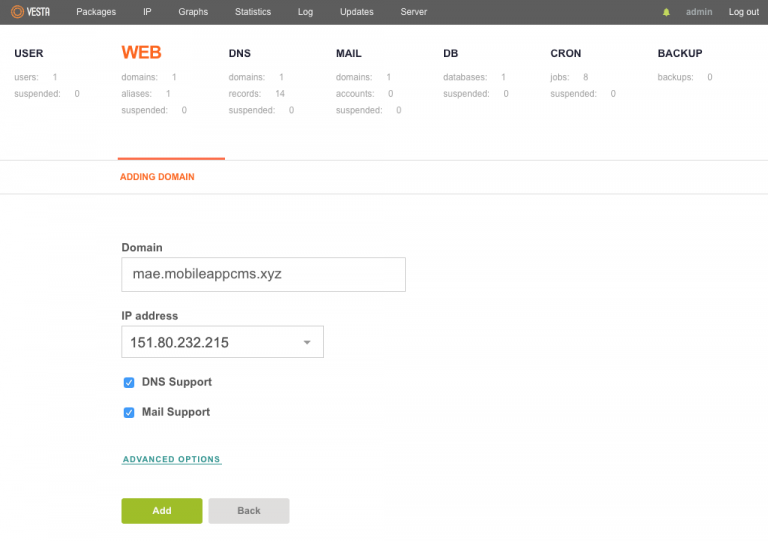
Task: Click the Back button
Action: pyautogui.click(x=249, y=511)
